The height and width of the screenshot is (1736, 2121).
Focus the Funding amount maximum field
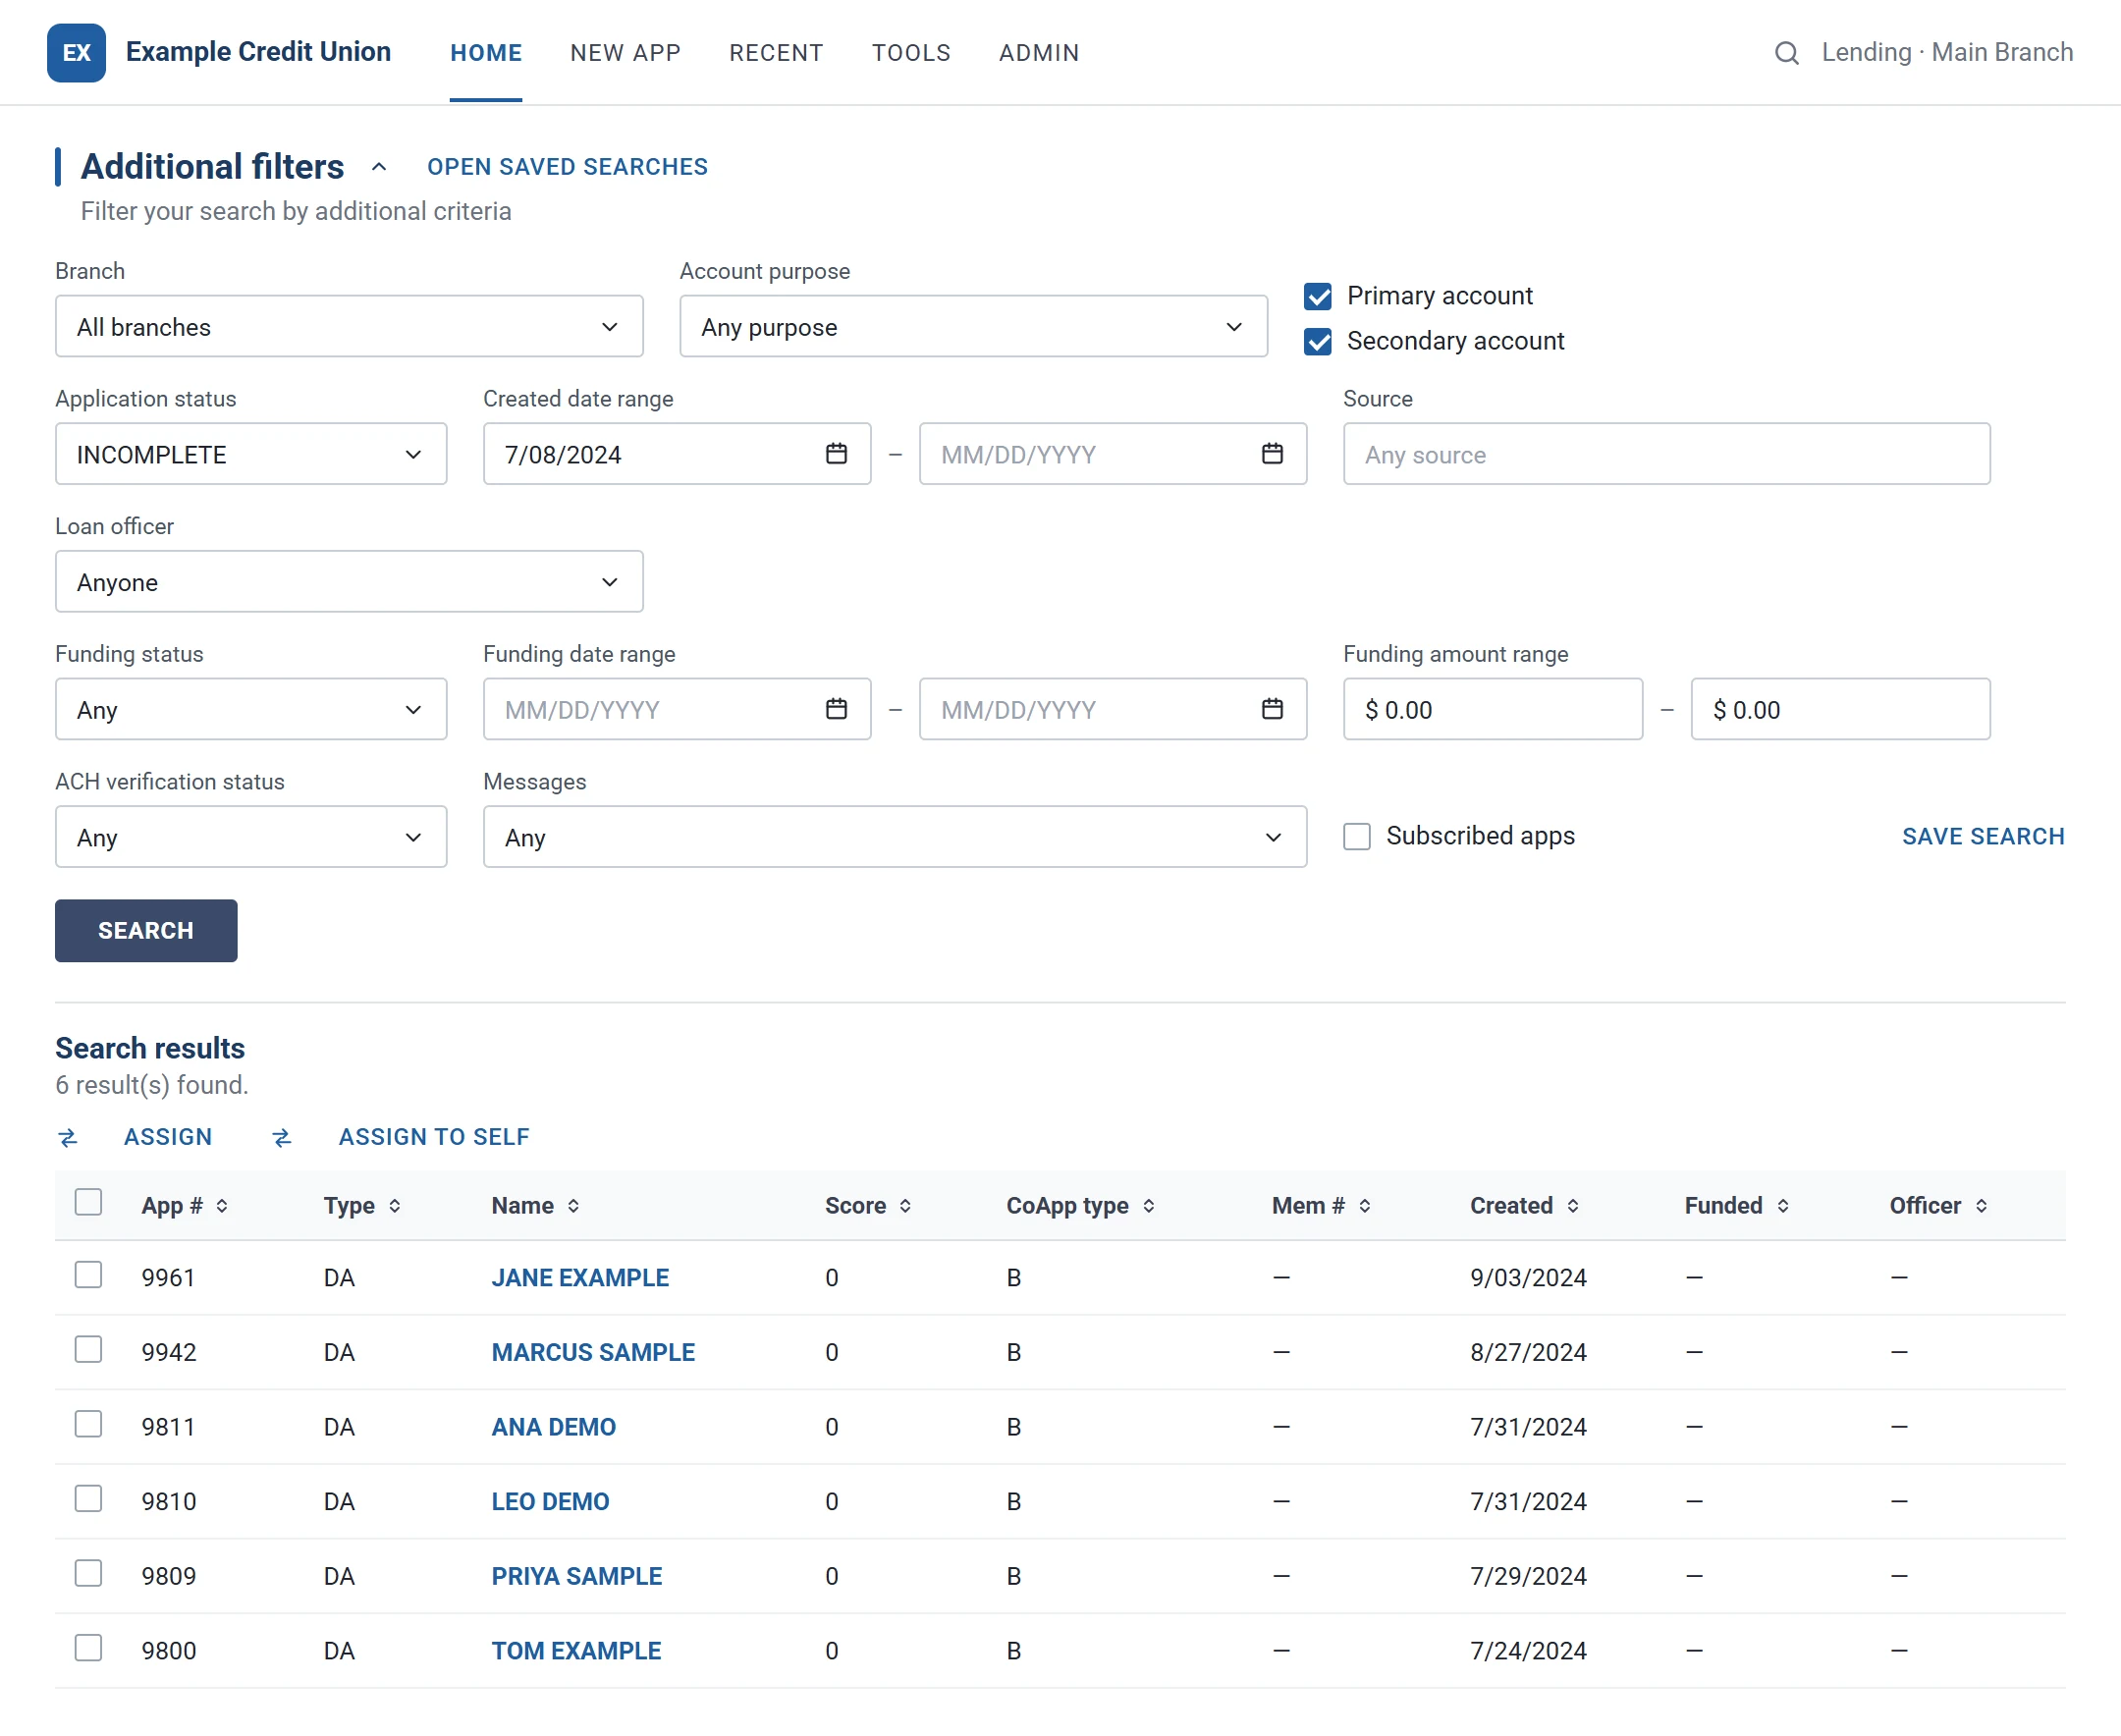click(x=1841, y=709)
